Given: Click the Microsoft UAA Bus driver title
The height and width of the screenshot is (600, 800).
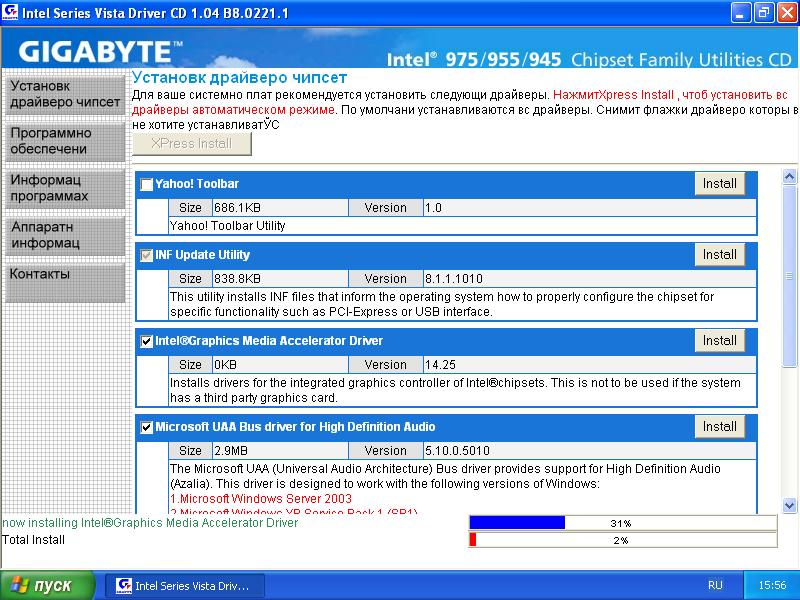Looking at the screenshot, I should click(x=295, y=427).
